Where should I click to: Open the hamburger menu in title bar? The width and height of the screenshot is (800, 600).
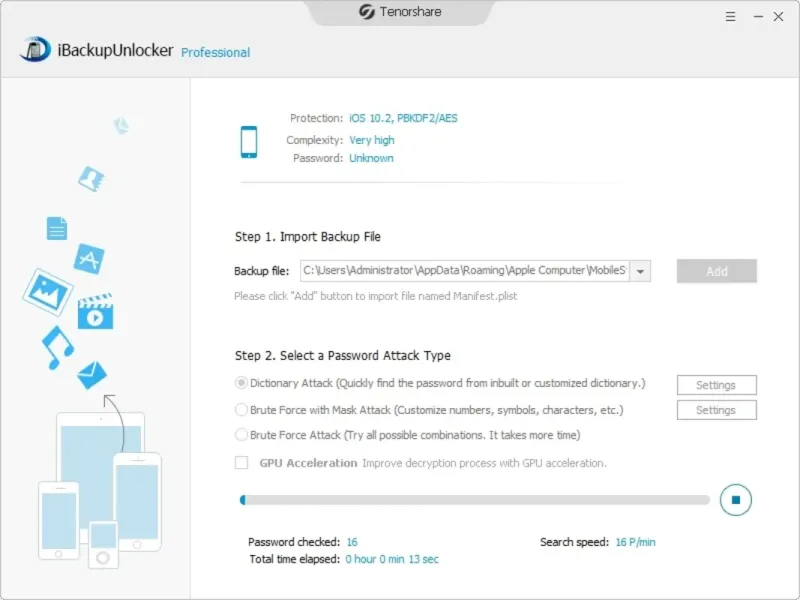[731, 17]
